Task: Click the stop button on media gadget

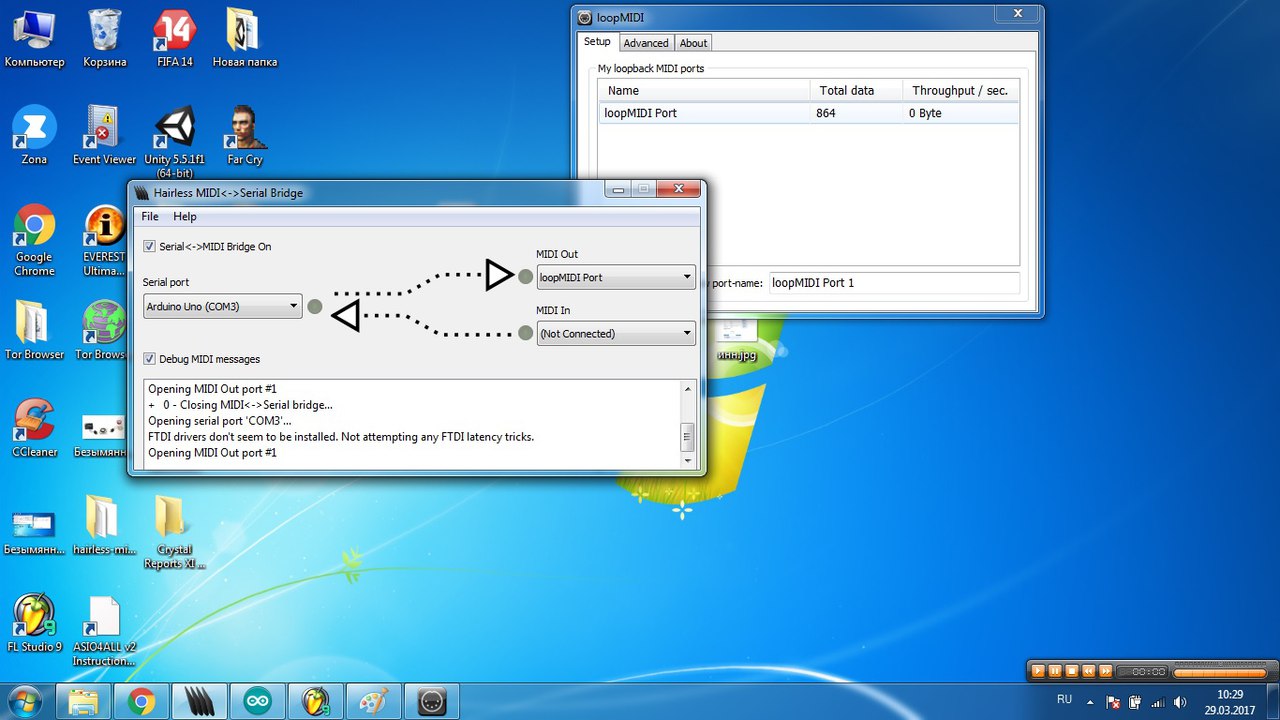Action: (1072, 670)
